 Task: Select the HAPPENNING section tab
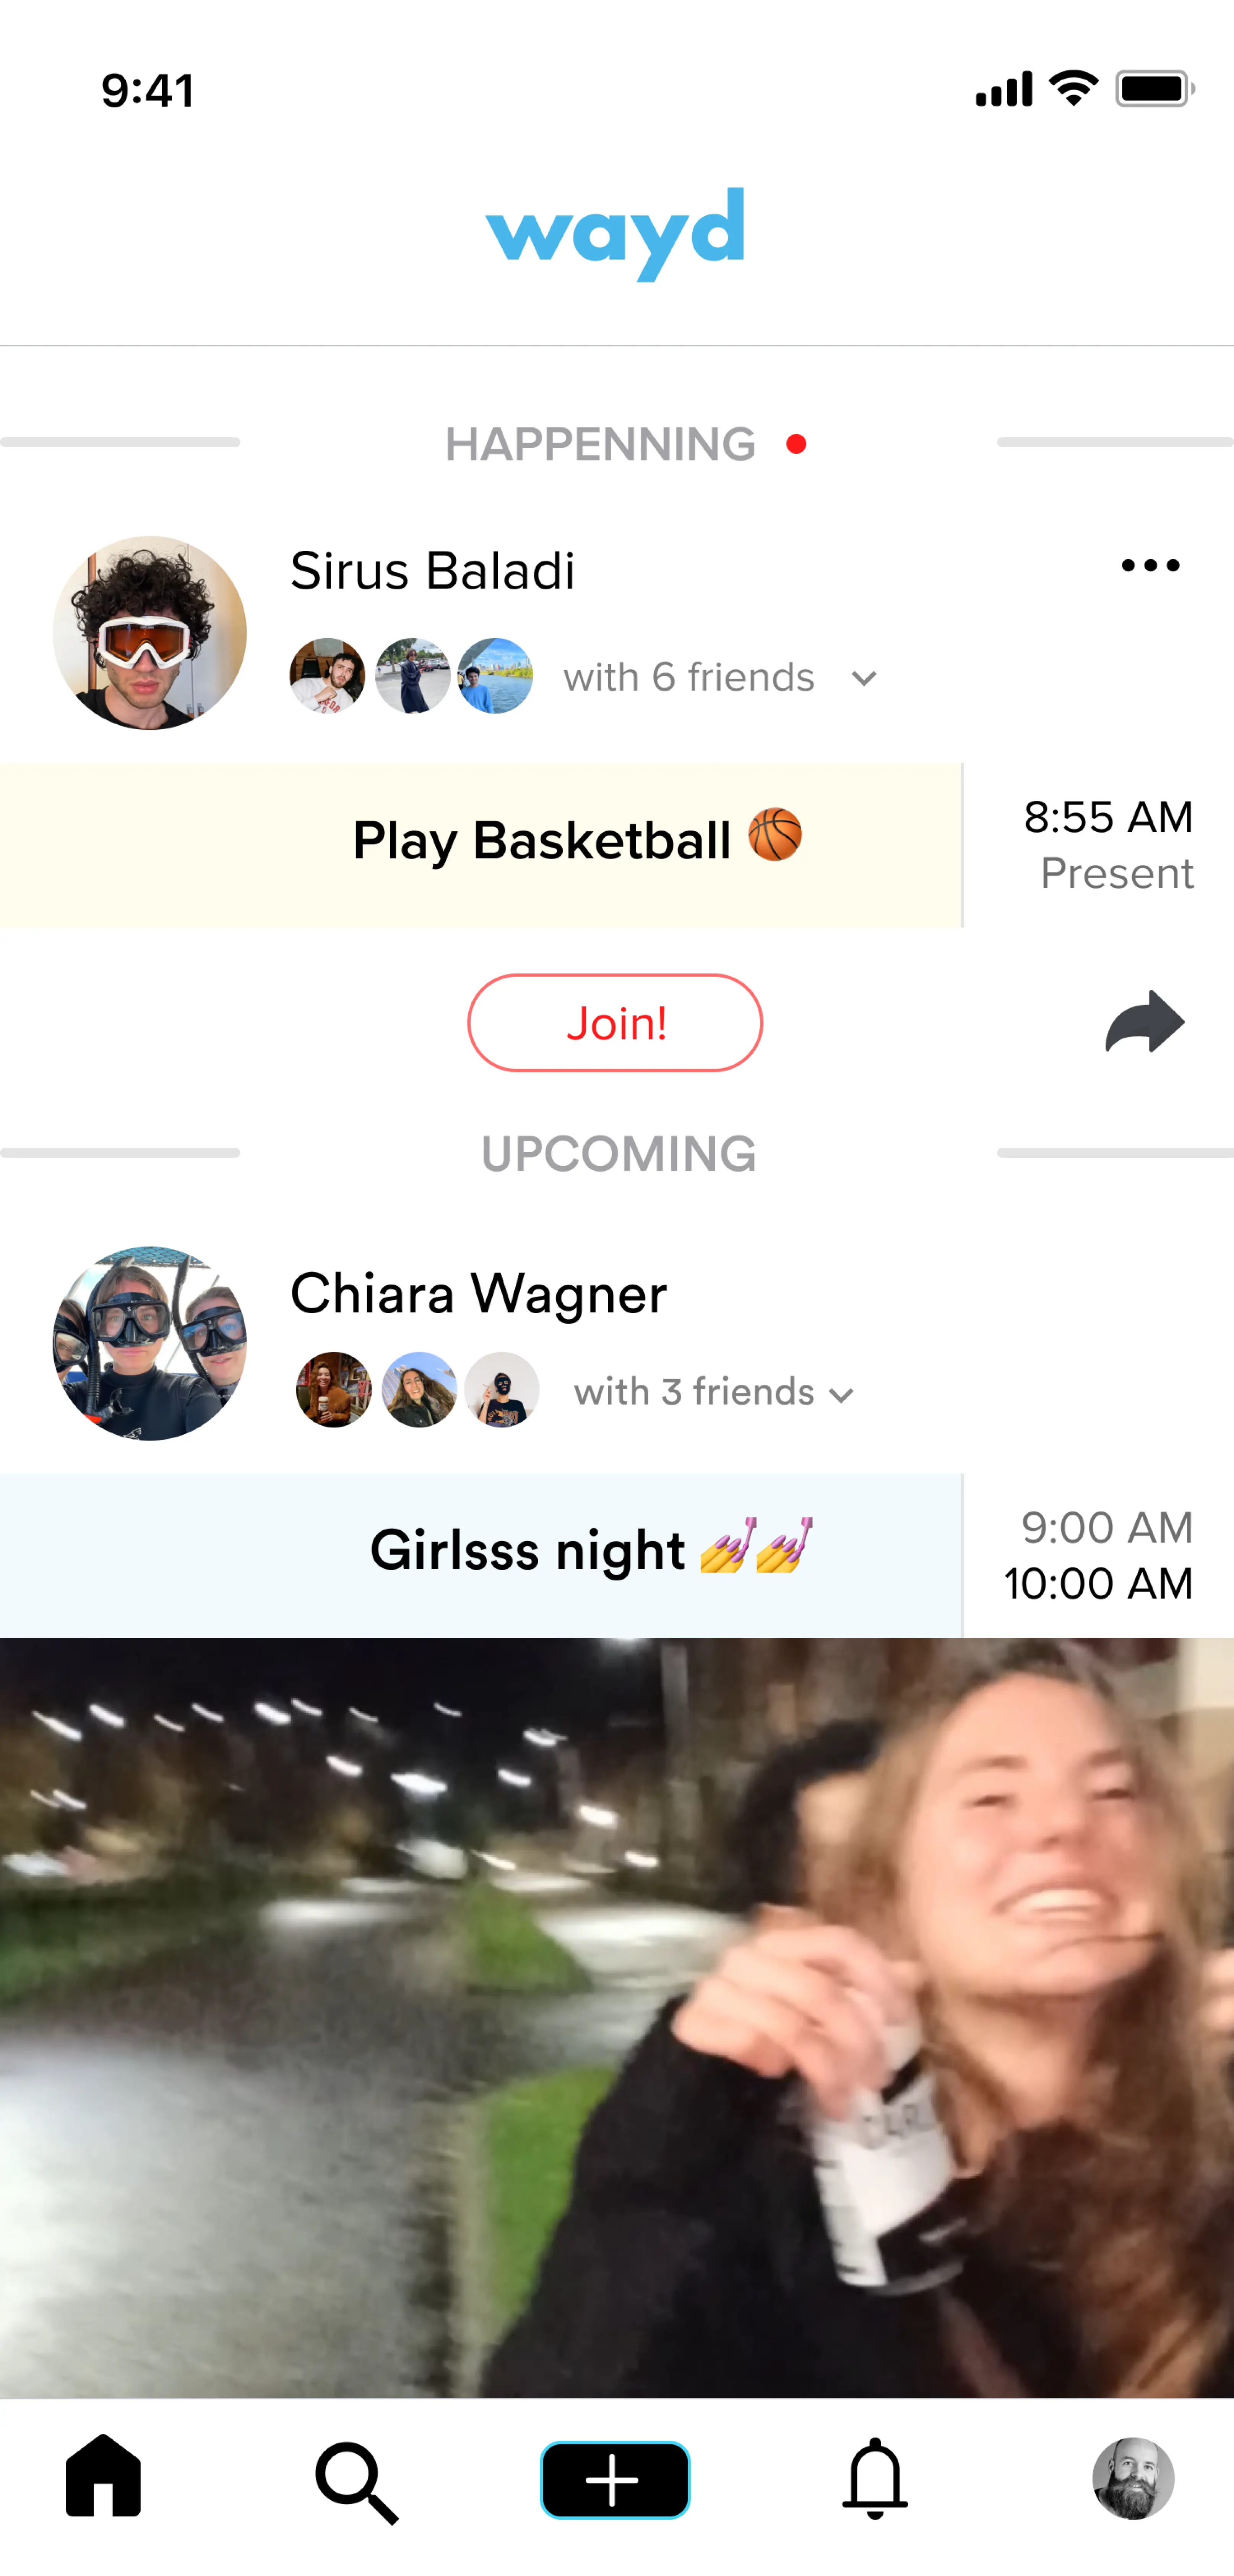[x=616, y=442]
